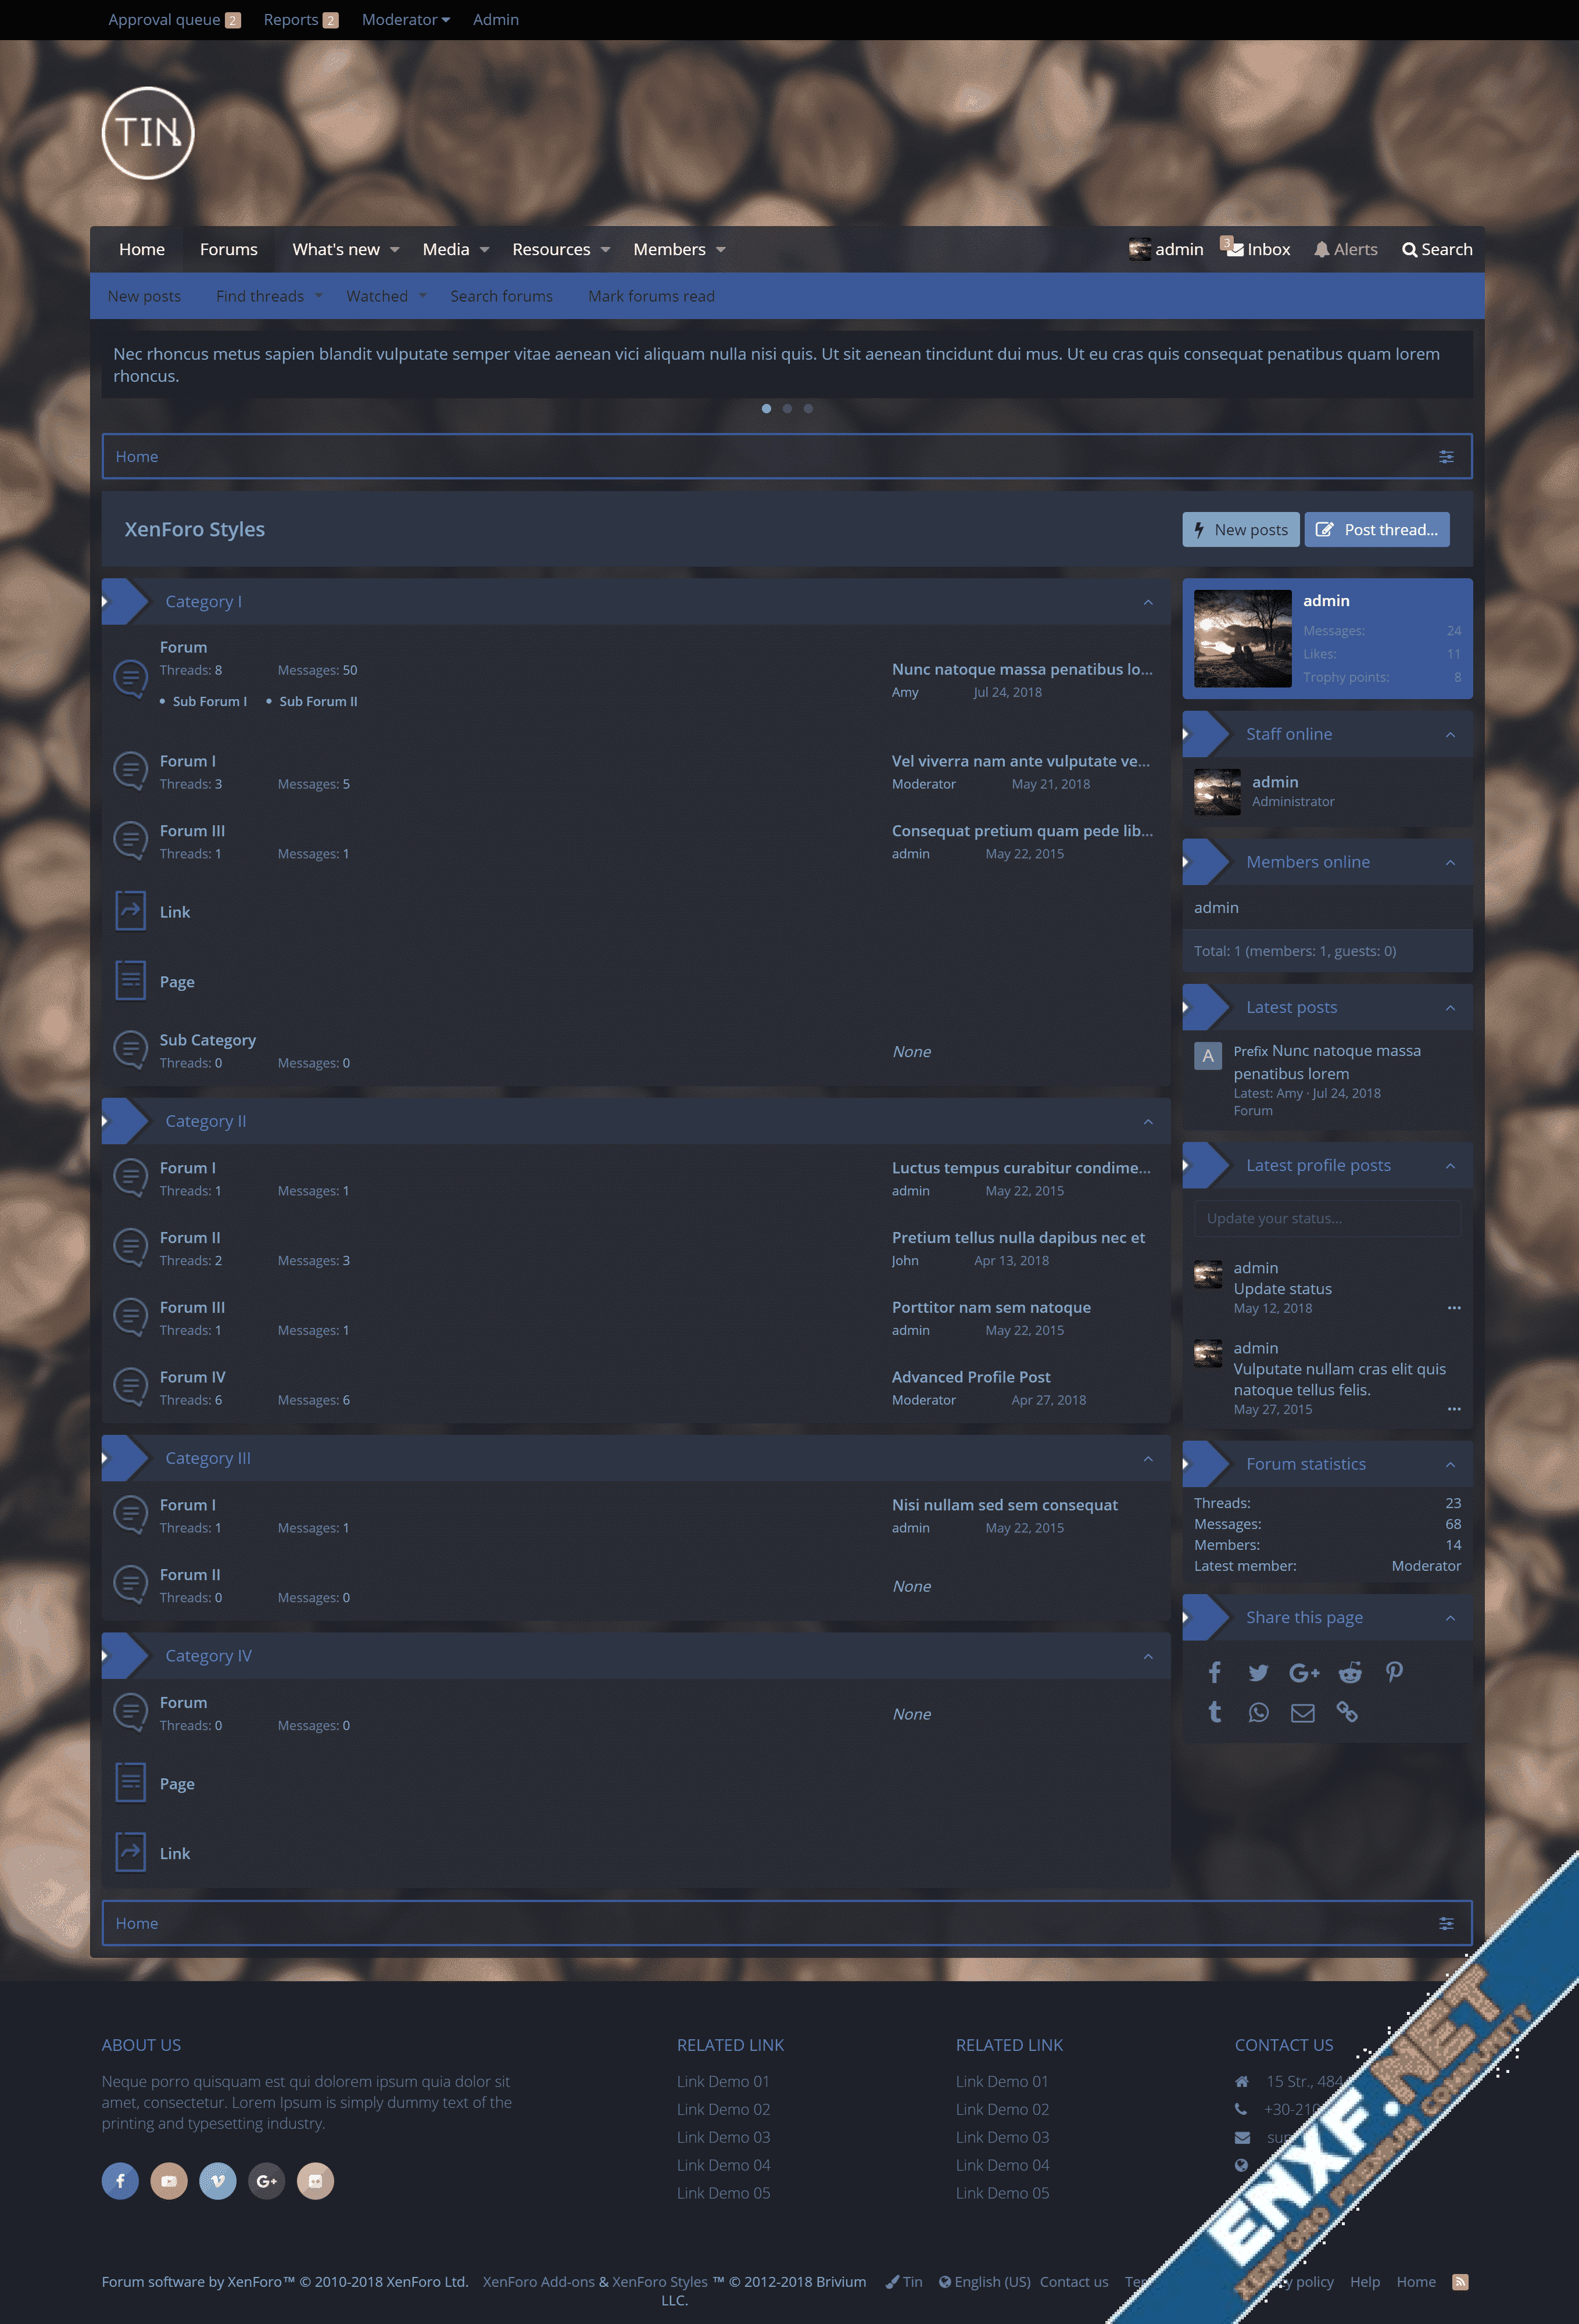This screenshot has height=2324, width=1579.
Task: Expand the Moderator menu in the top bar
Action: [x=405, y=20]
